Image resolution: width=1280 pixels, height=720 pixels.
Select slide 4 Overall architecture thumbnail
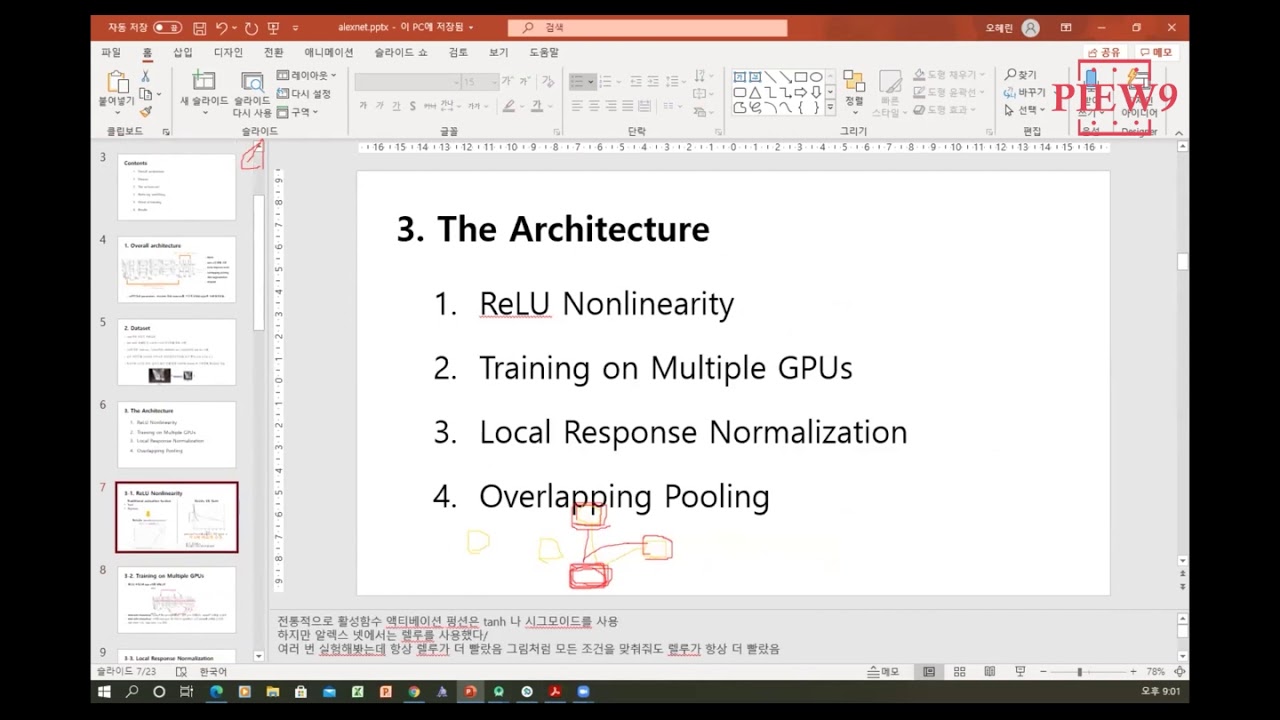click(x=177, y=269)
